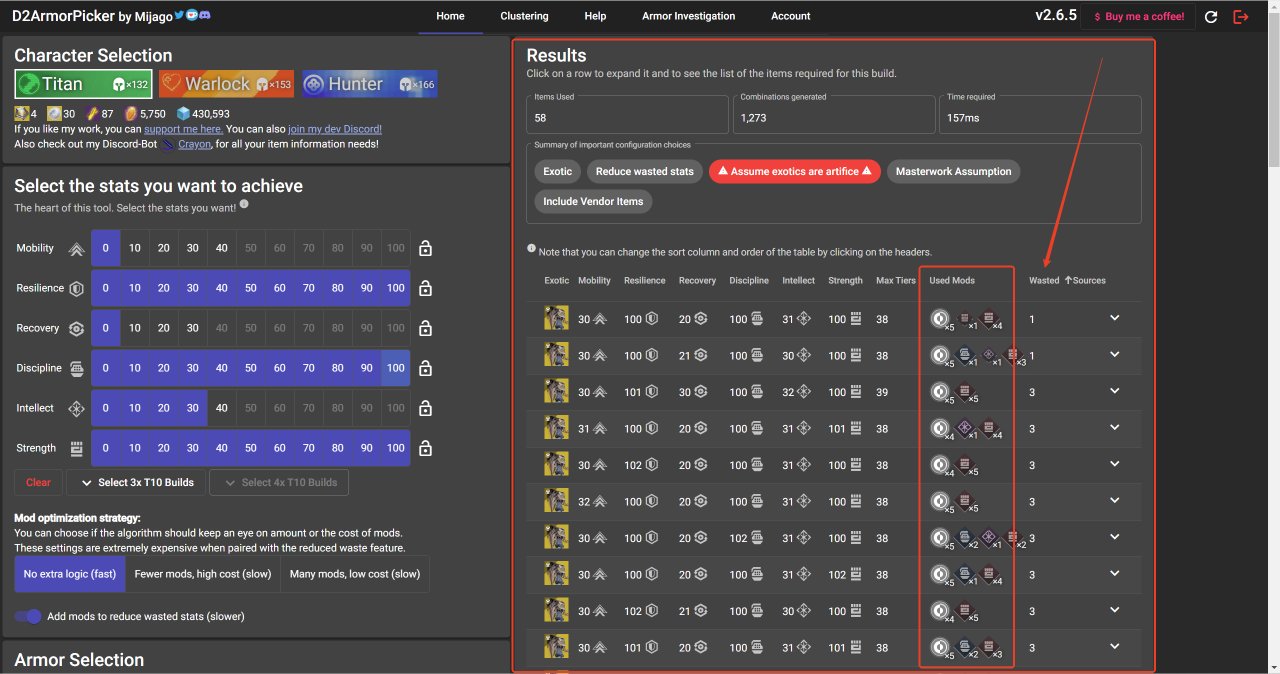Lock the Resilience stat
The image size is (1280, 674).
(x=426, y=289)
